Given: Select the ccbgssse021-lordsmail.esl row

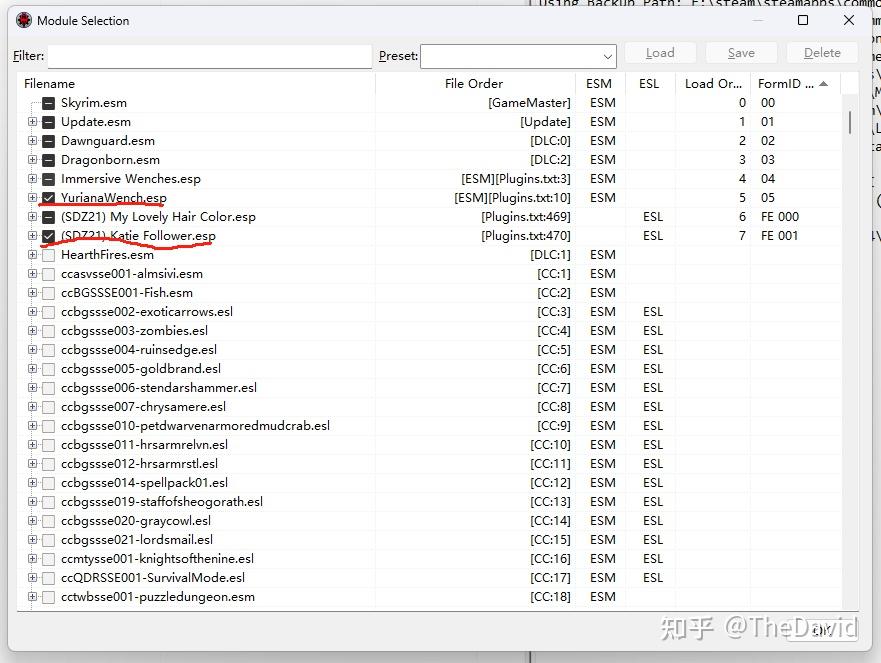Looking at the screenshot, I should tap(430, 540).
